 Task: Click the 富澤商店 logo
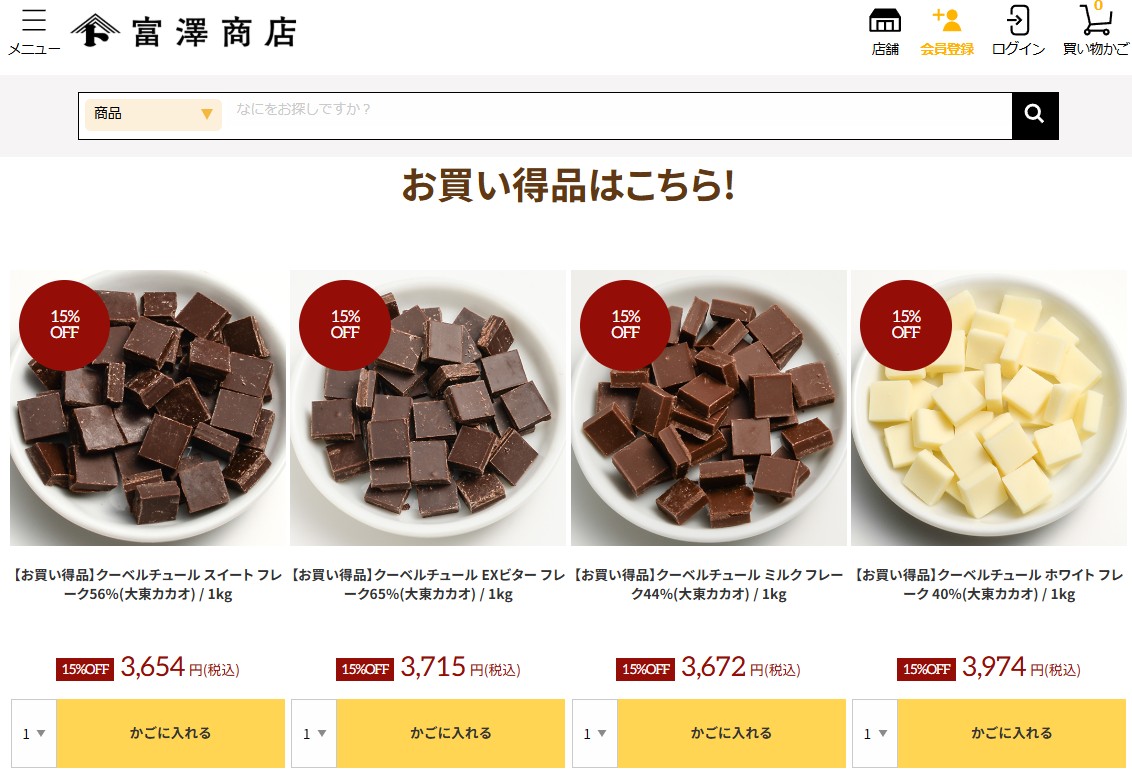(184, 32)
